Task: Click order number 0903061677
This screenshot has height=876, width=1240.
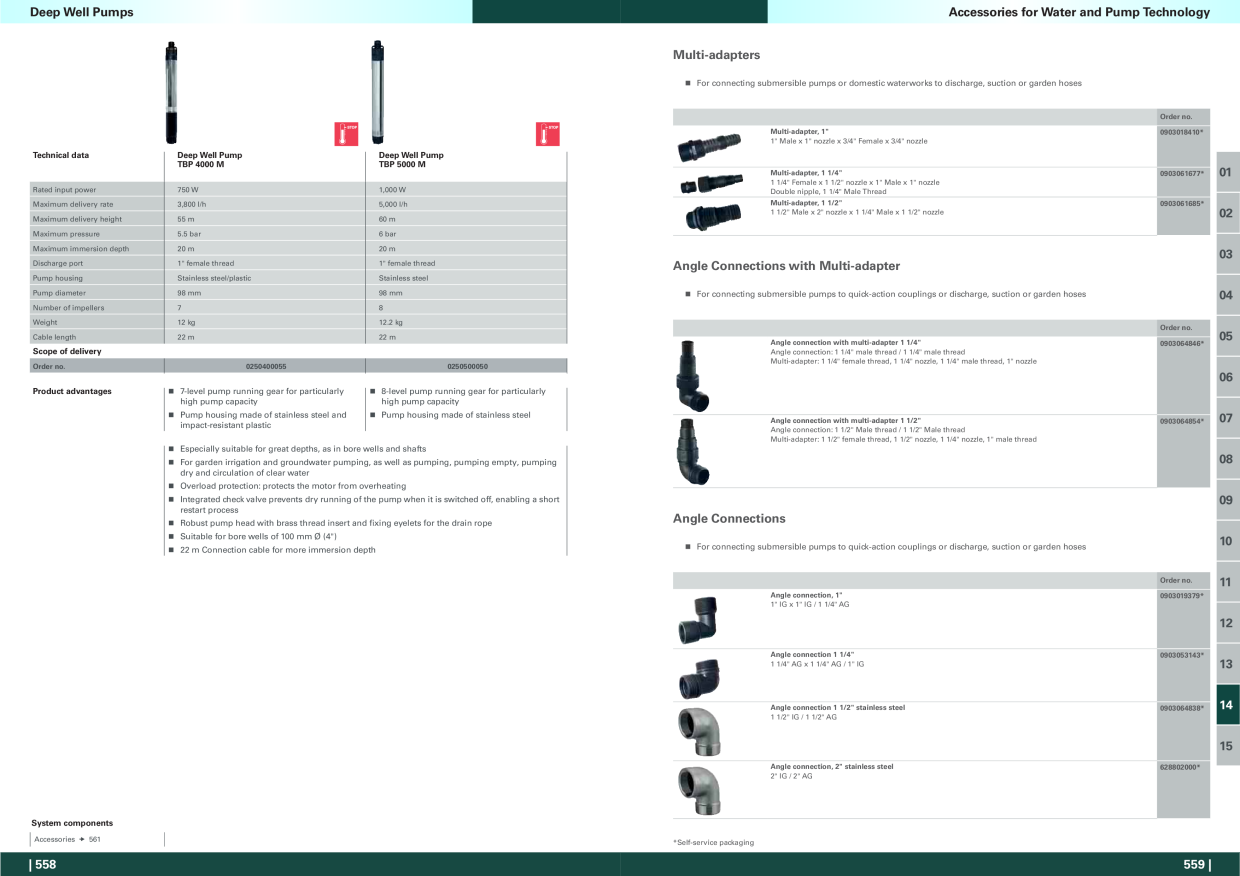Action: click(1181, 173)
